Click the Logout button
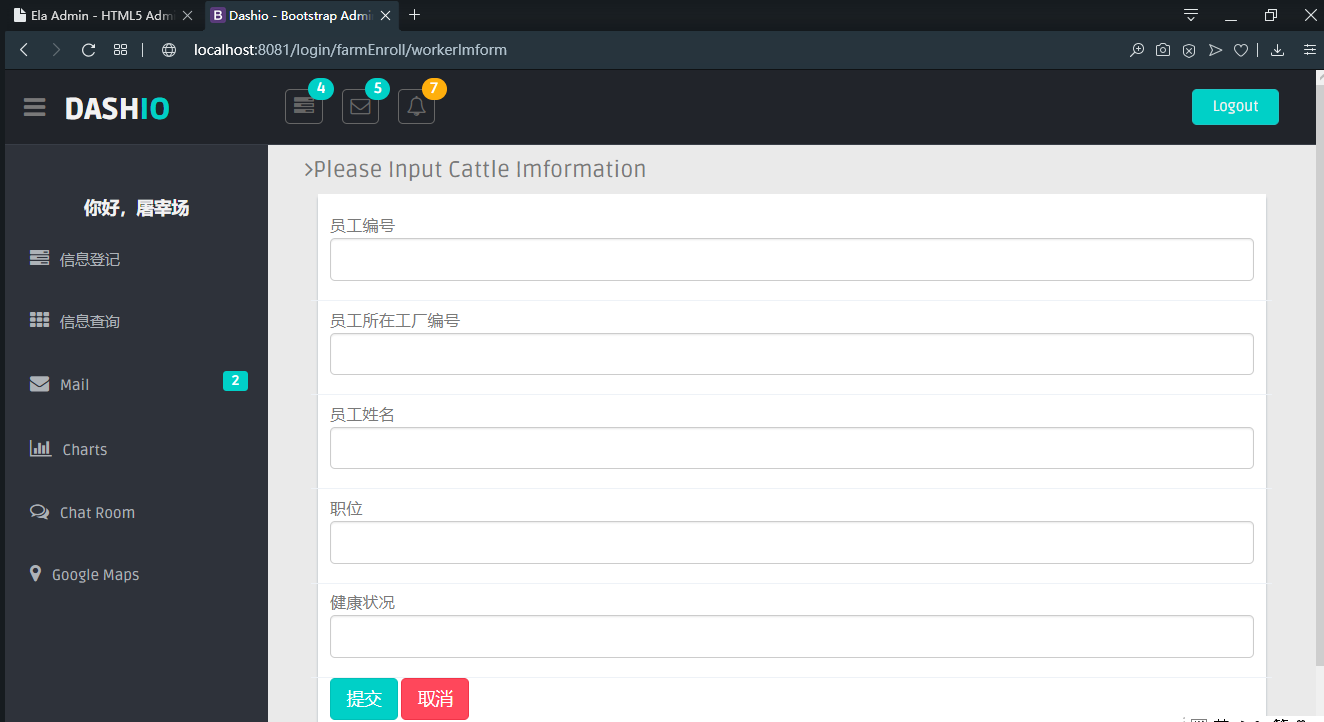This screenshot has width=1324, height=722. pyautogui.click(x=1235, y=106)
